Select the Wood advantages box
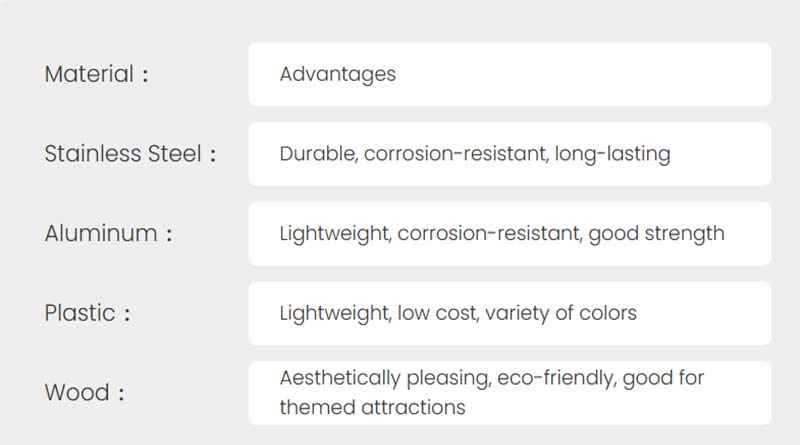Viewport: 800px width, 445px height. 509,392
